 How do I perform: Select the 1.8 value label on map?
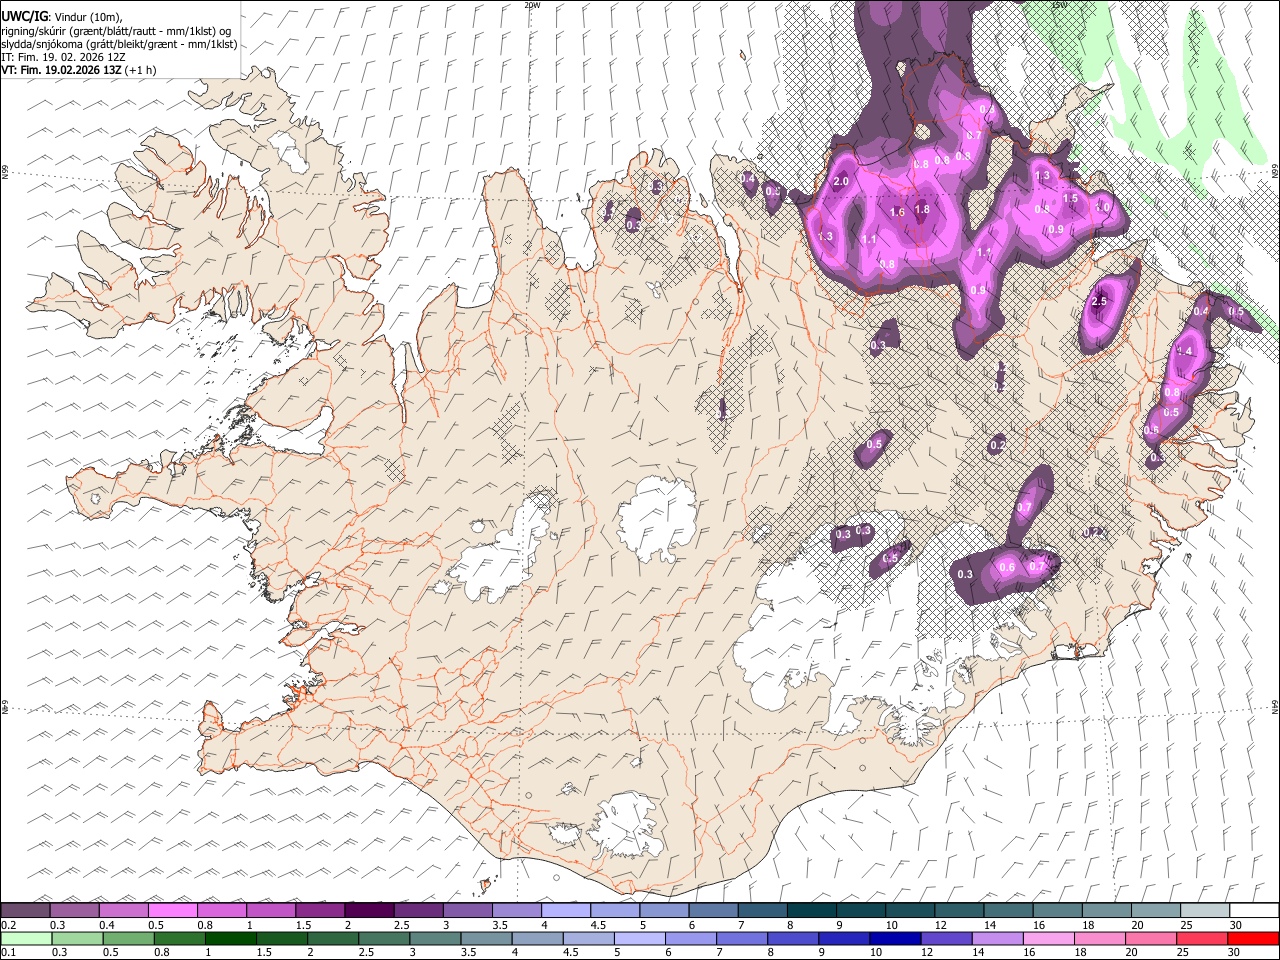922,210
